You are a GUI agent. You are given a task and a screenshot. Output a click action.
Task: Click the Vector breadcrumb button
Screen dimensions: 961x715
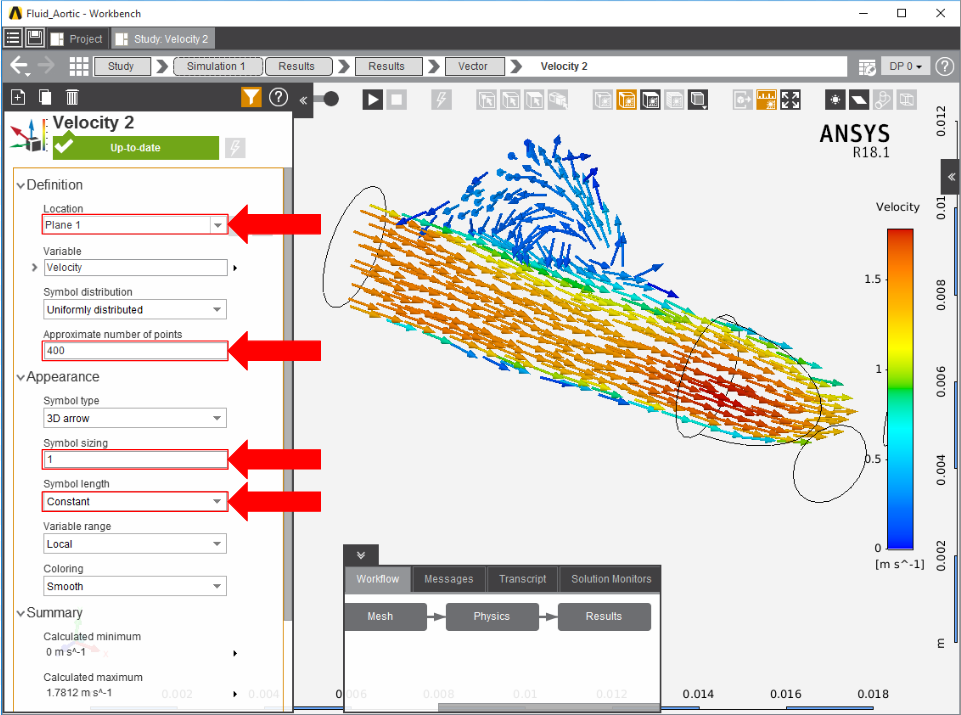pyautogui.click(x=474, y=66)
